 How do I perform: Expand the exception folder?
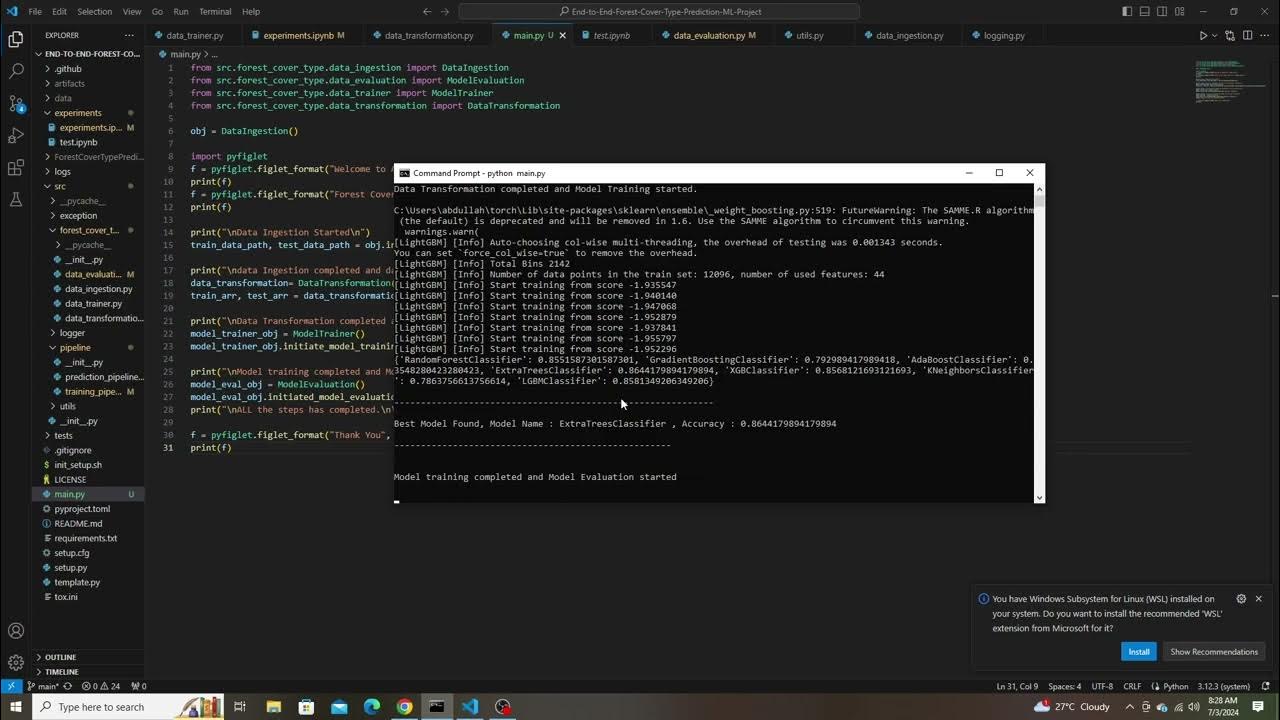coord(78,215)
